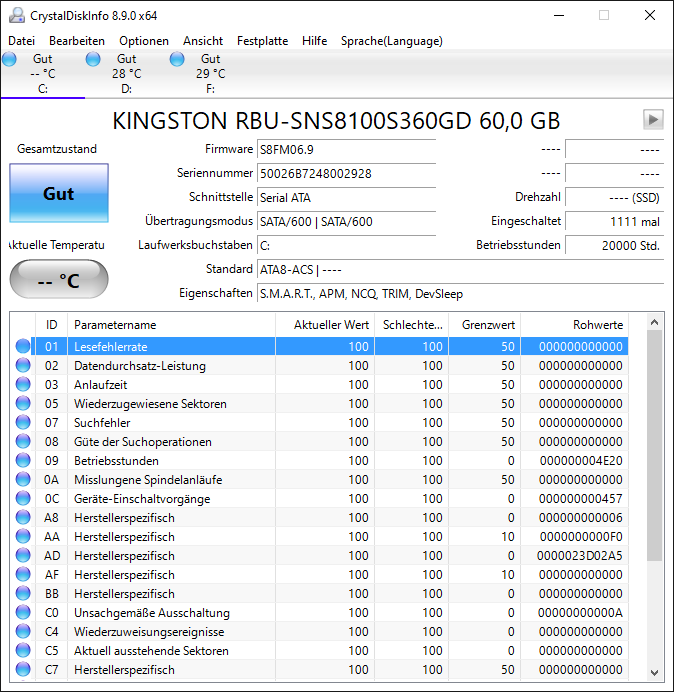Click raw value 0000023D02A5
This screenshot has width=674, height=692.
pyautogui.click(x=580, y=556)
